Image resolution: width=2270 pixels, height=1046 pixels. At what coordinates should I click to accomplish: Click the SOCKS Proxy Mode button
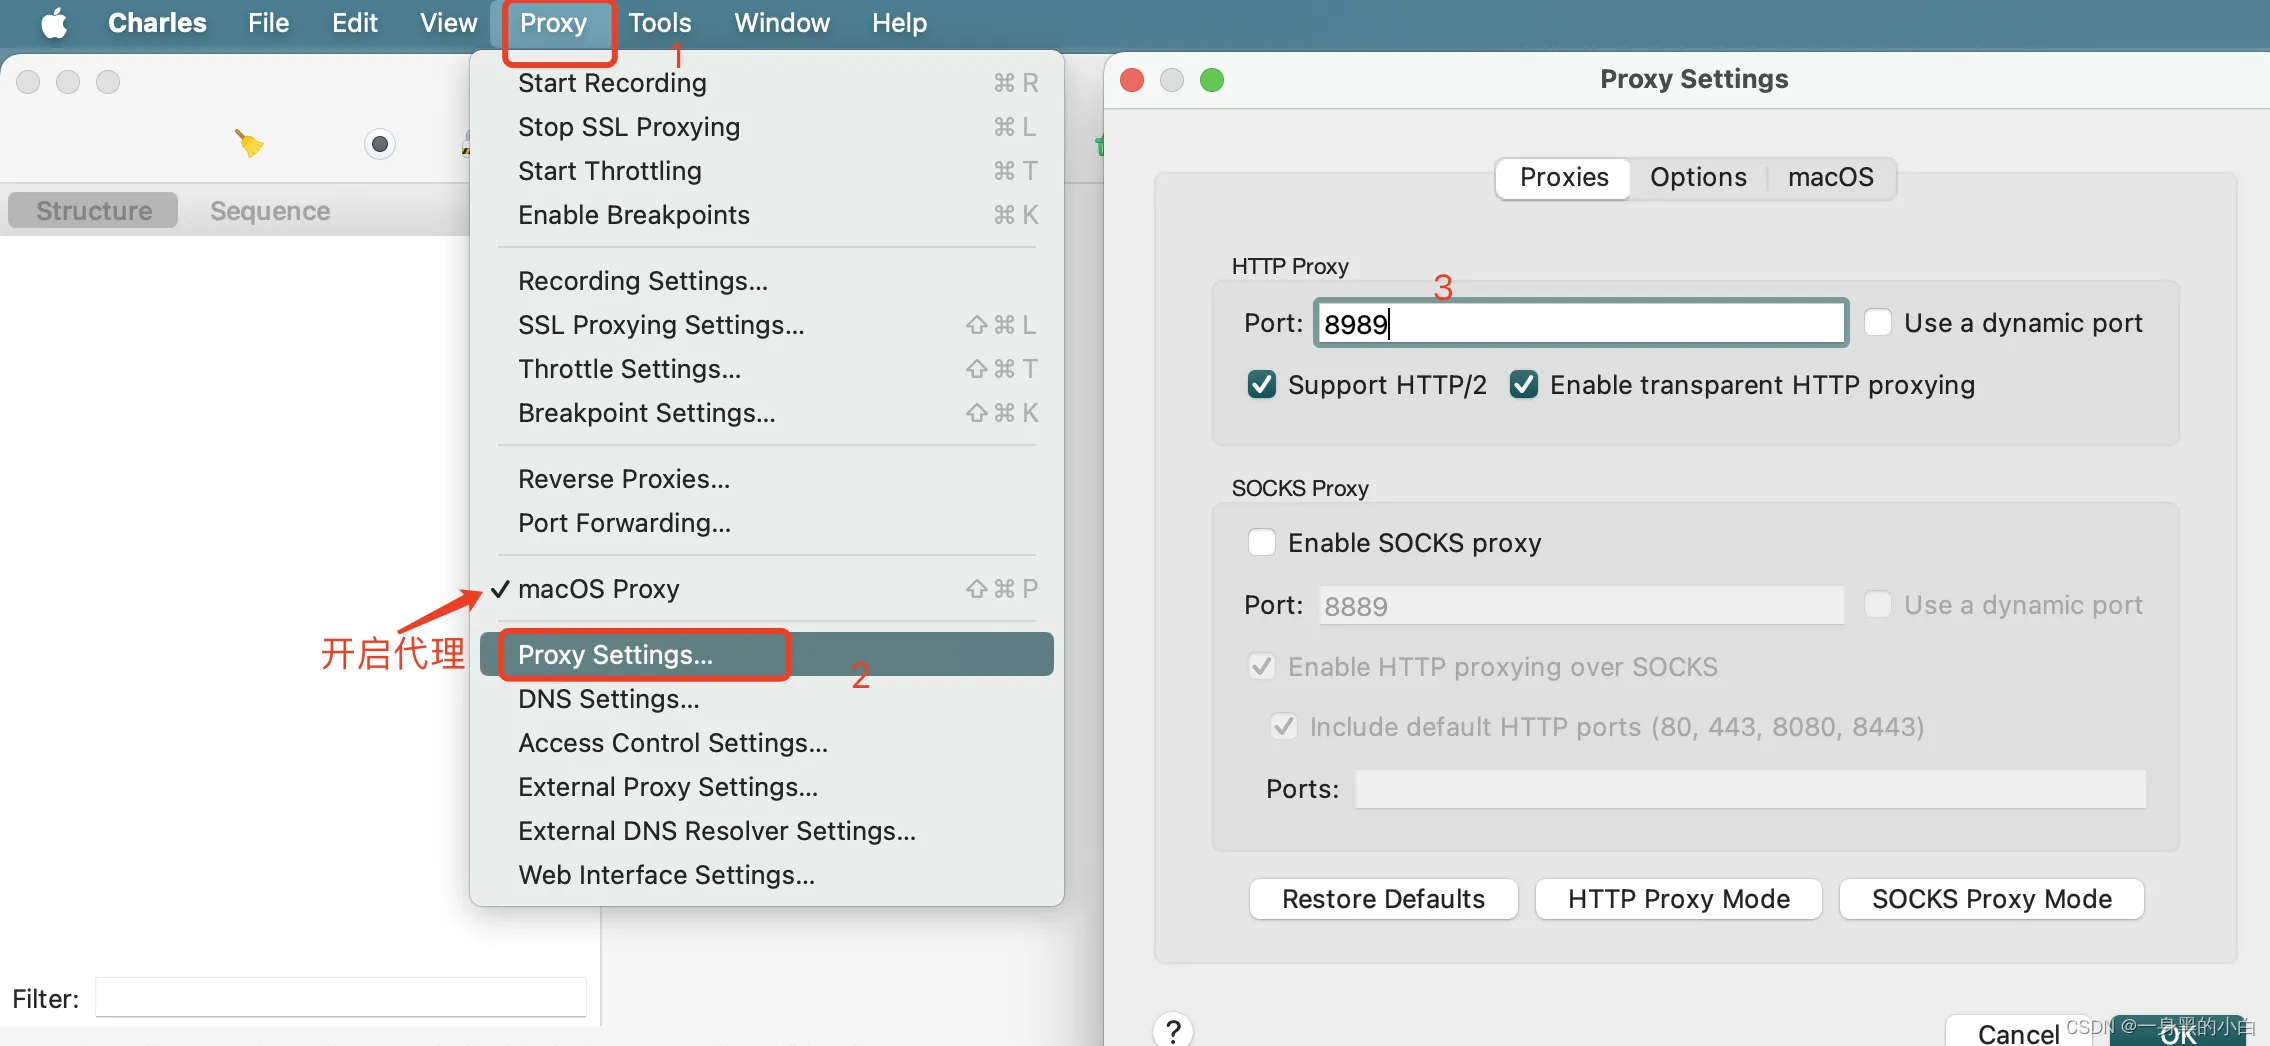coord(1991,899)
